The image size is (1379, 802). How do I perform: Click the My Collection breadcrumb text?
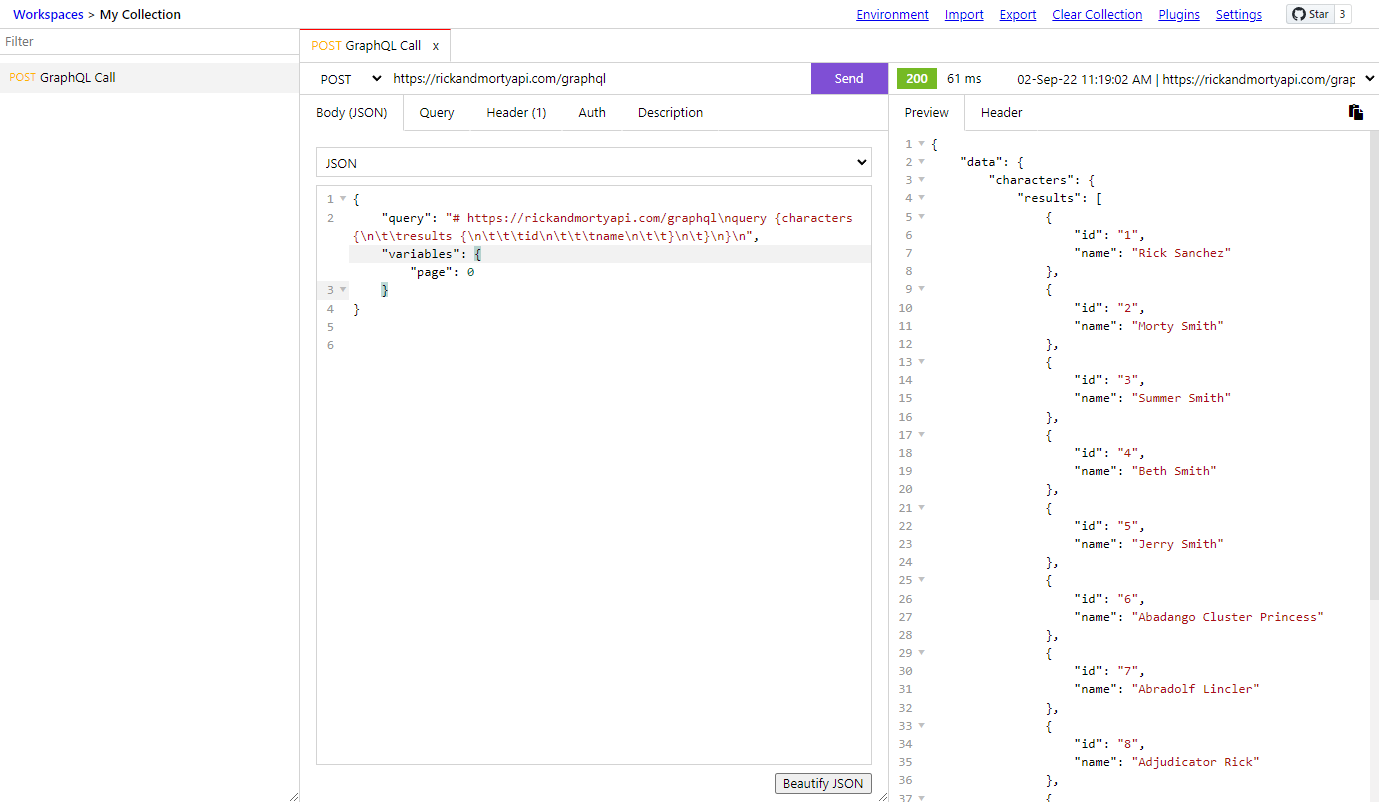[x=140, y=15]
